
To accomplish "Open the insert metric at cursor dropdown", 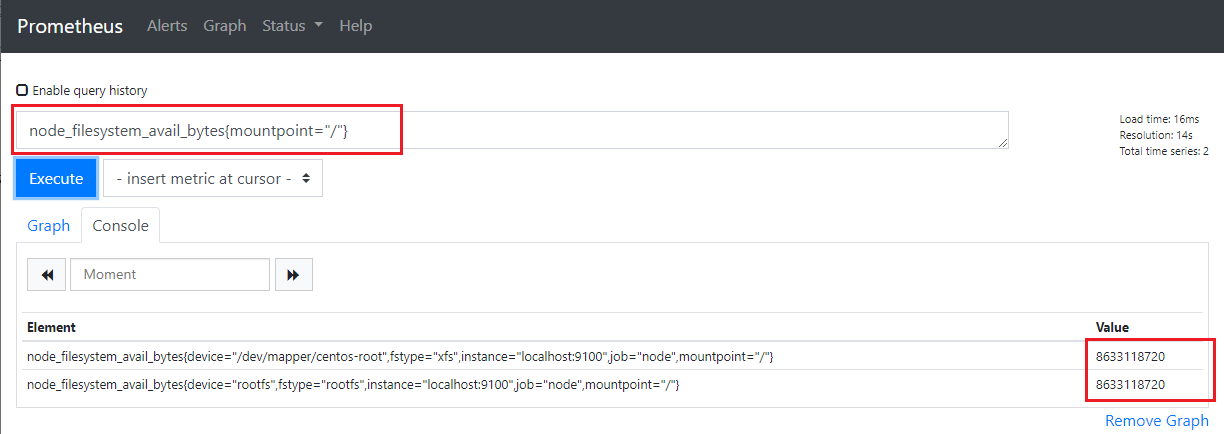I will pyautogui.click(x=213, y=178).
